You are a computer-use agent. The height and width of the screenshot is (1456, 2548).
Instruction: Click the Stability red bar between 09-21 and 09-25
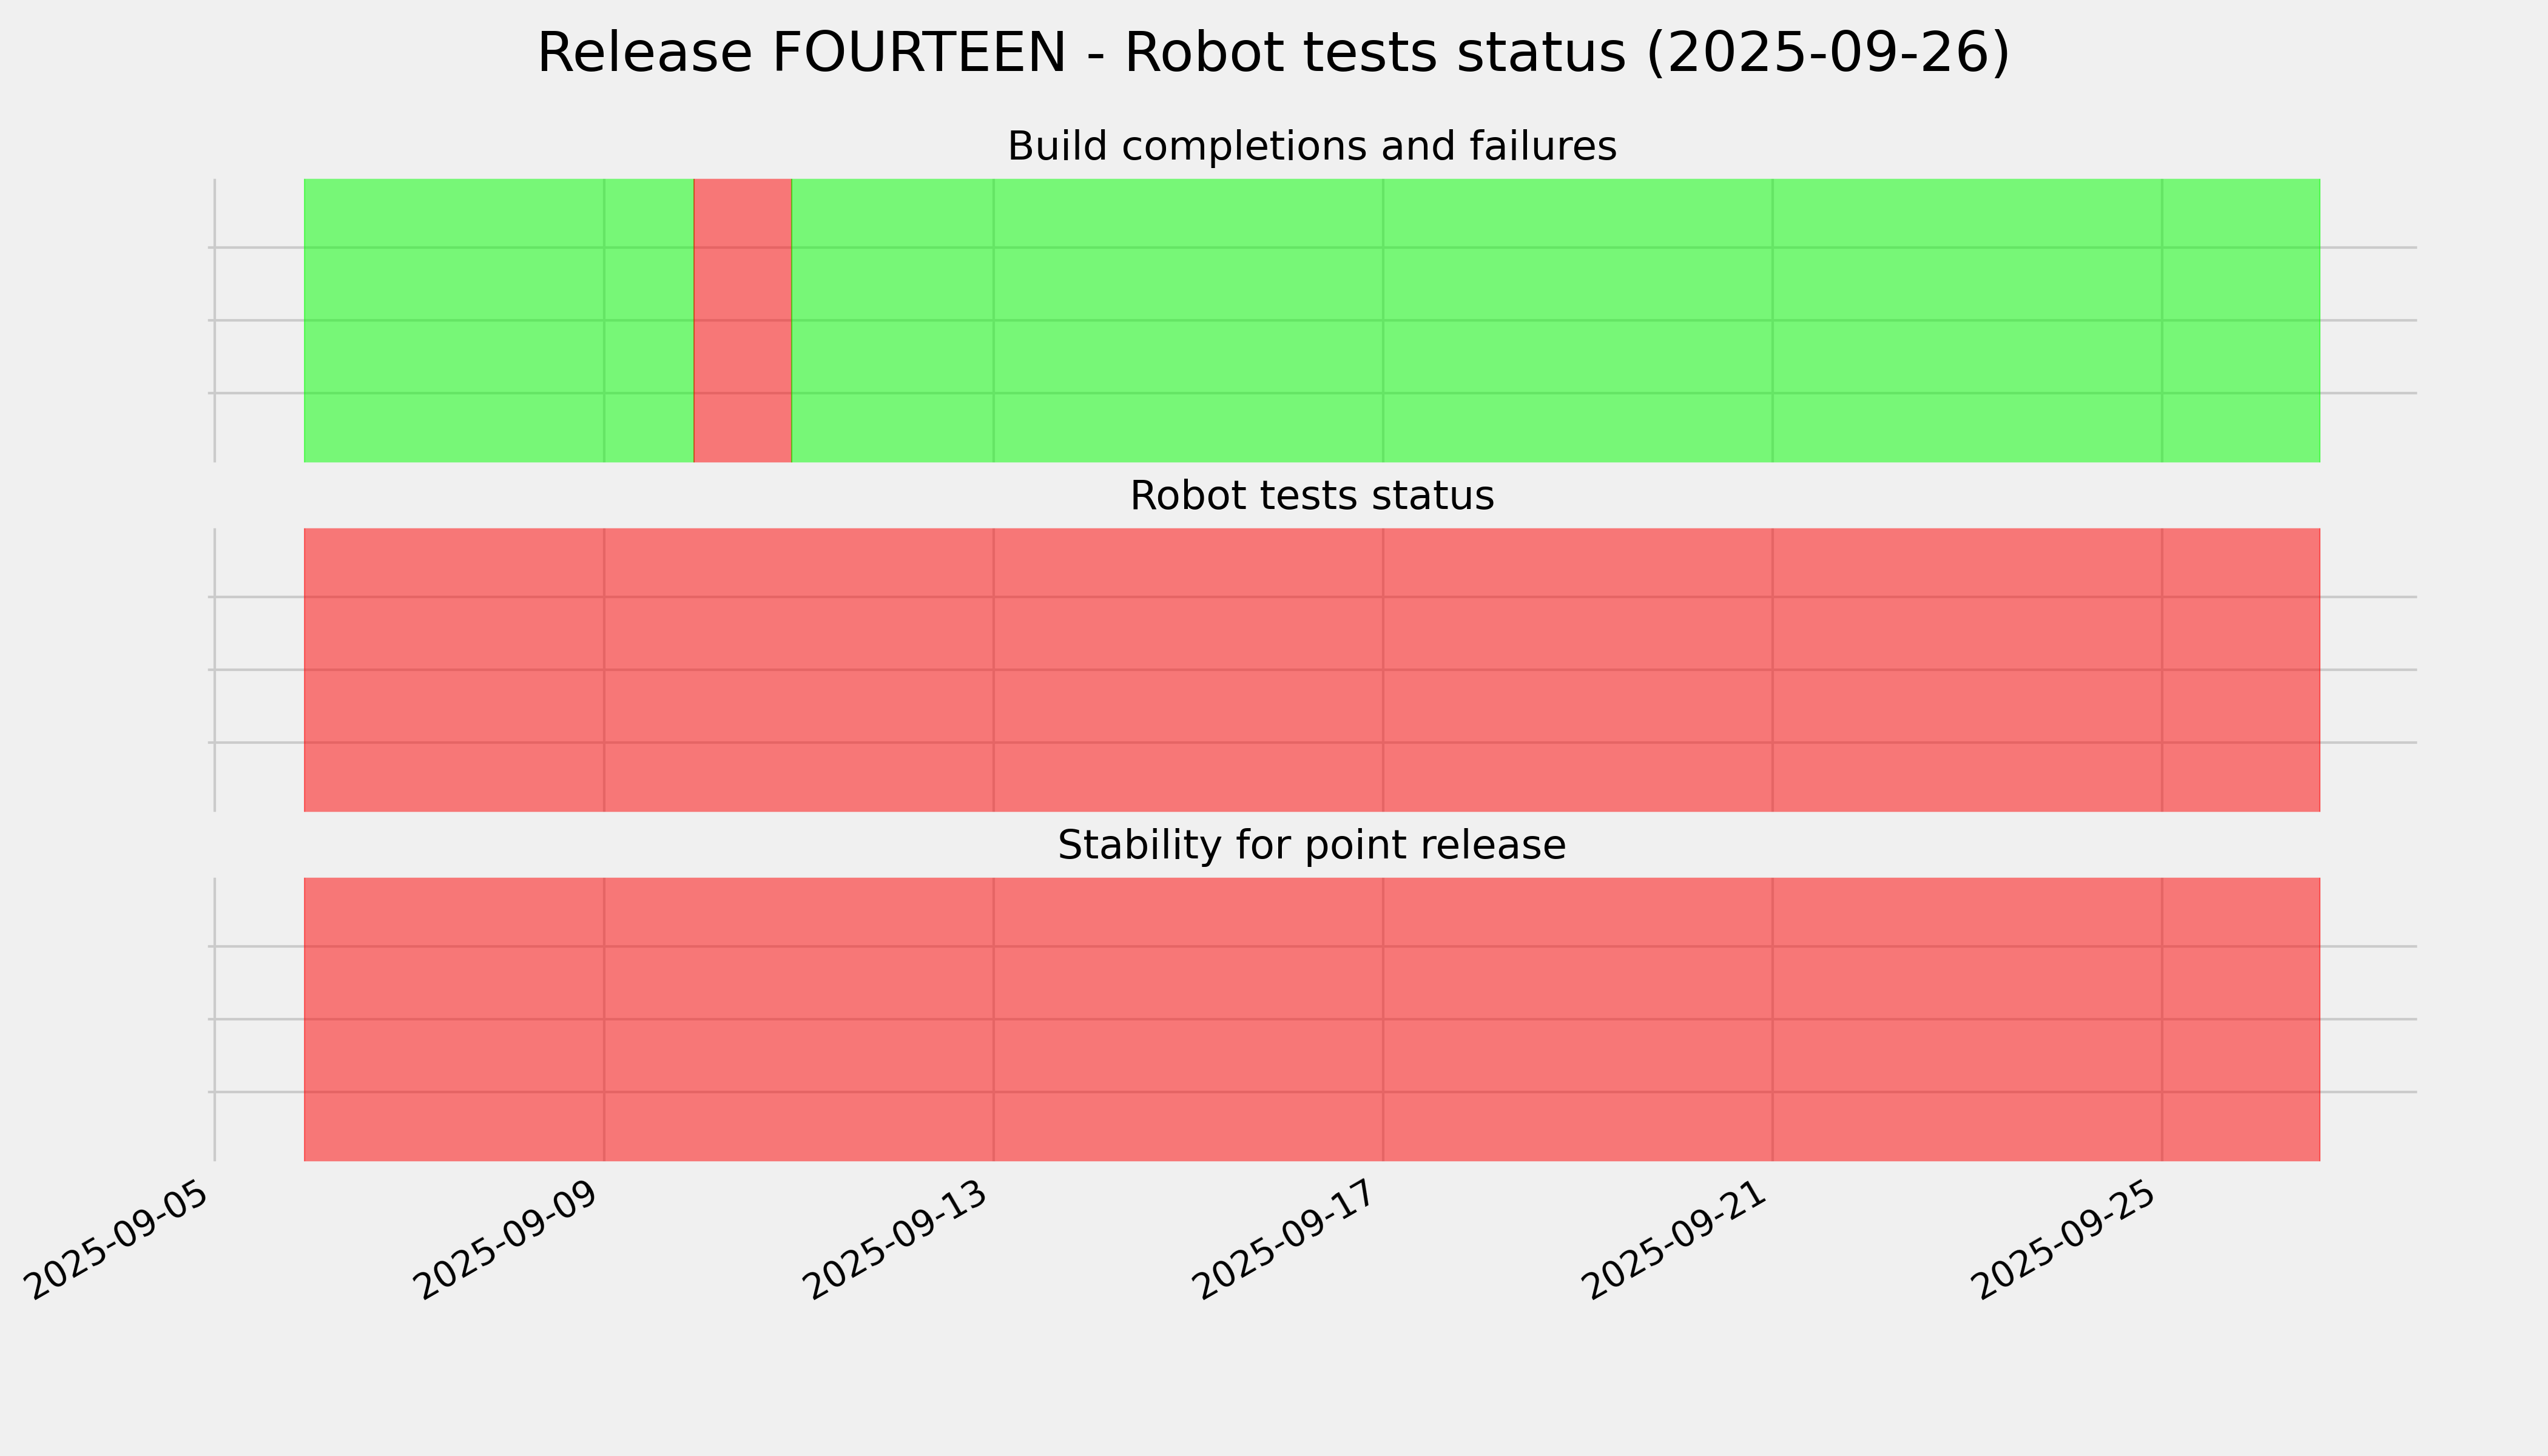click(1967, 1019)
